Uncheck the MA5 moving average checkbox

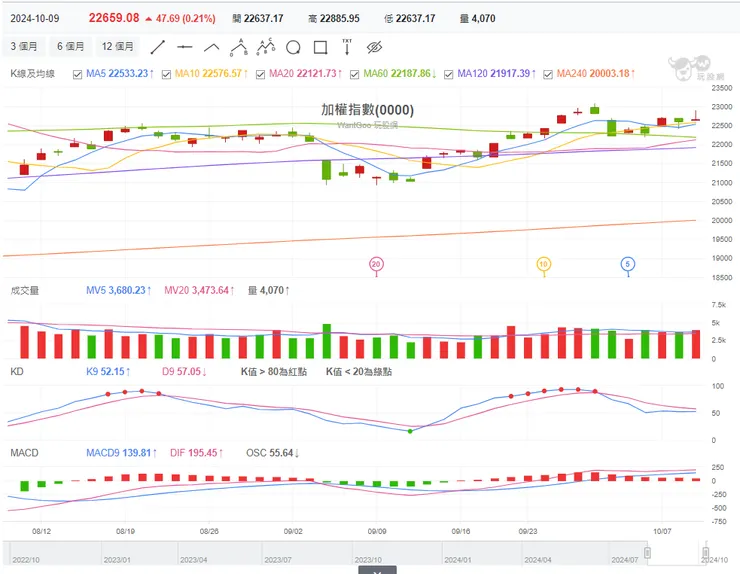(77, 74)
